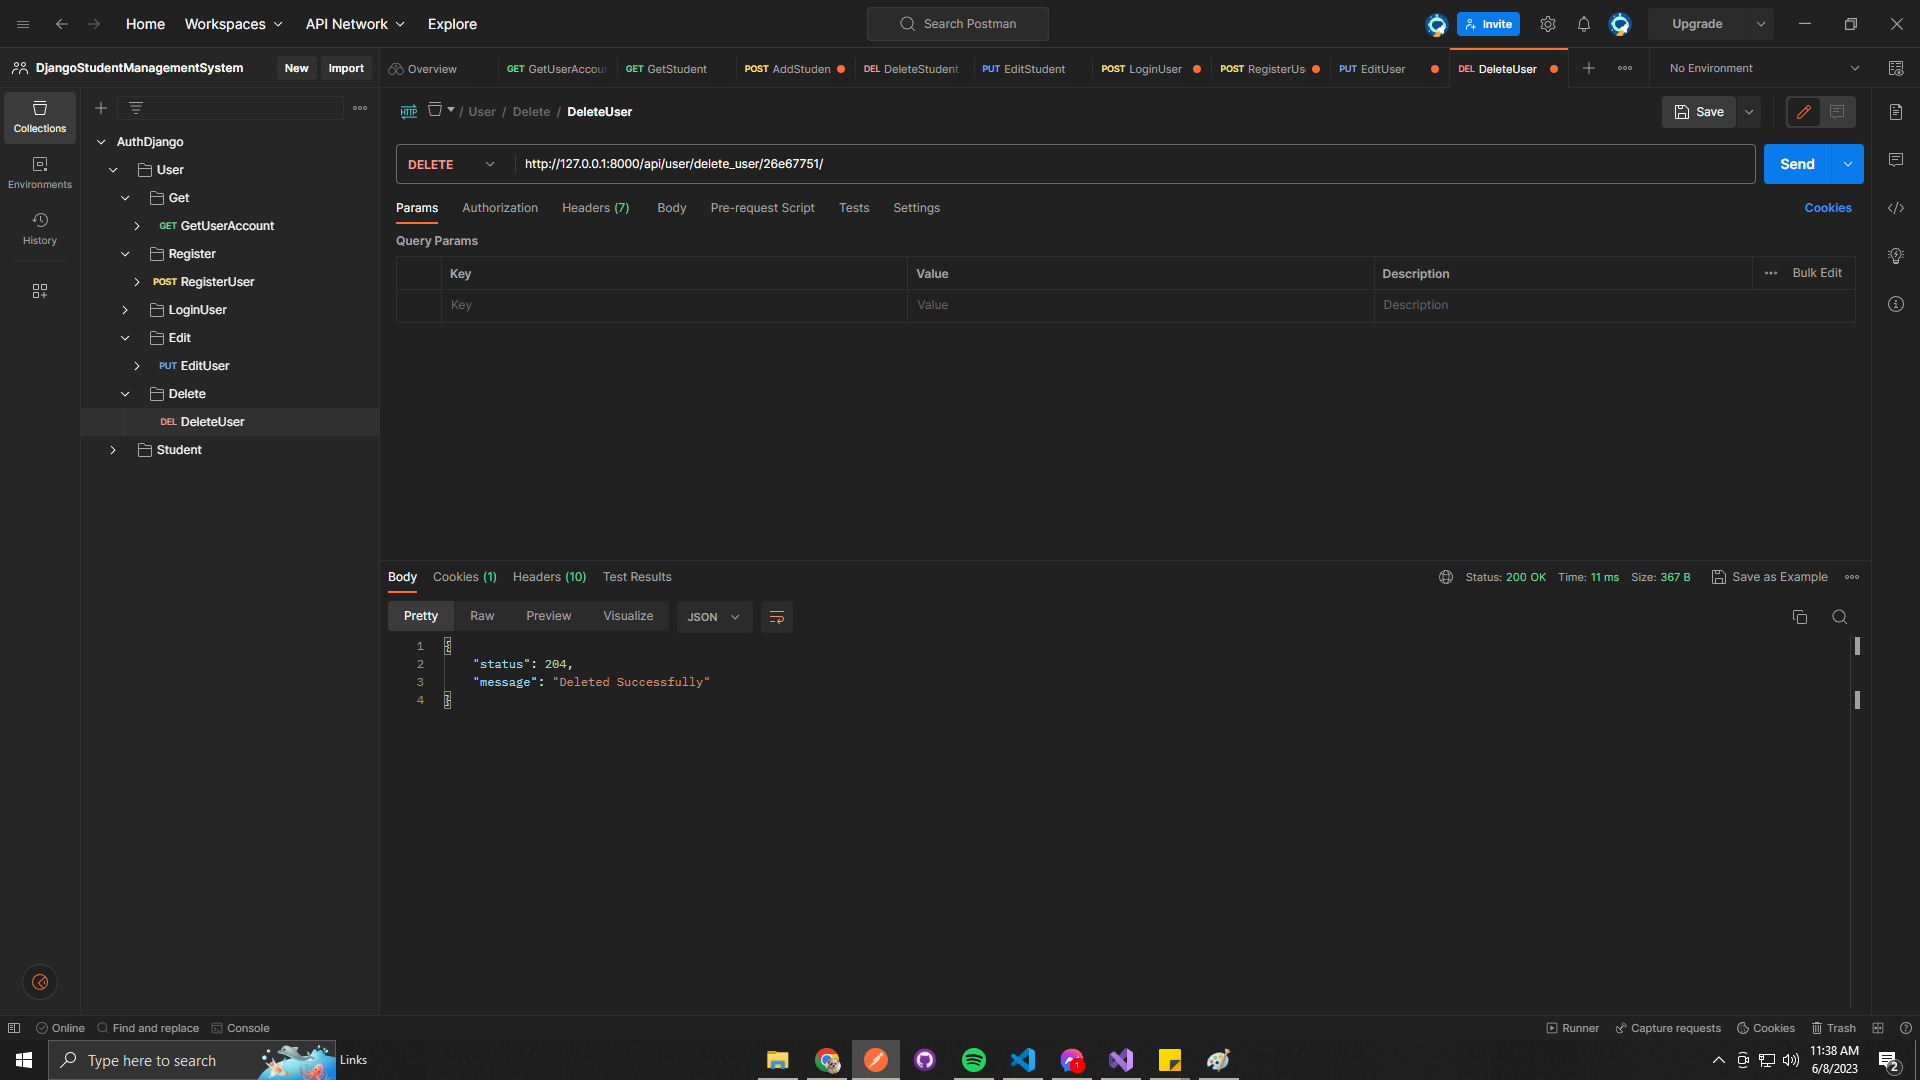Open the Postman Console
Image resolution: width=1920 pixels, height=1080 pixels.
pyautogui.click(x=241, y=1027)
